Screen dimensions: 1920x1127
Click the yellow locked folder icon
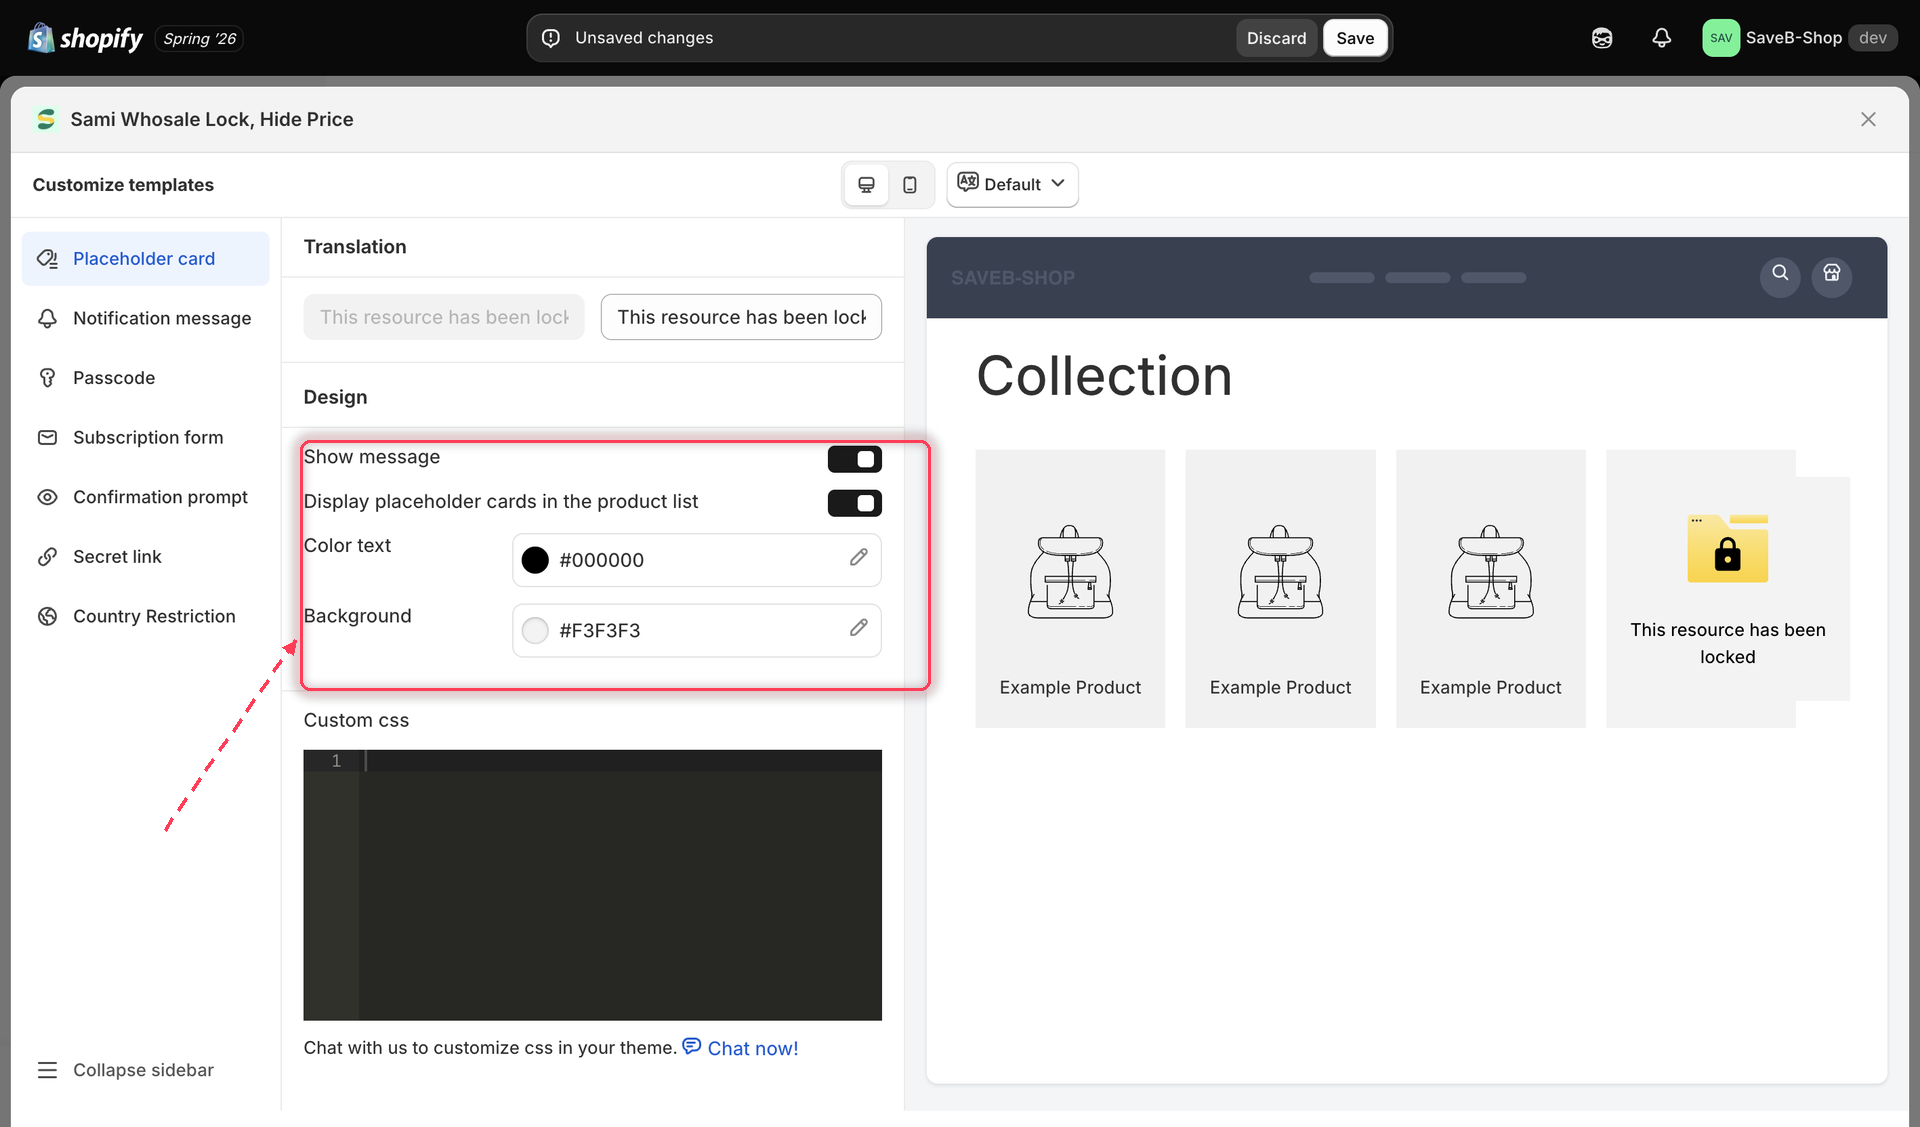point(1727,548)
